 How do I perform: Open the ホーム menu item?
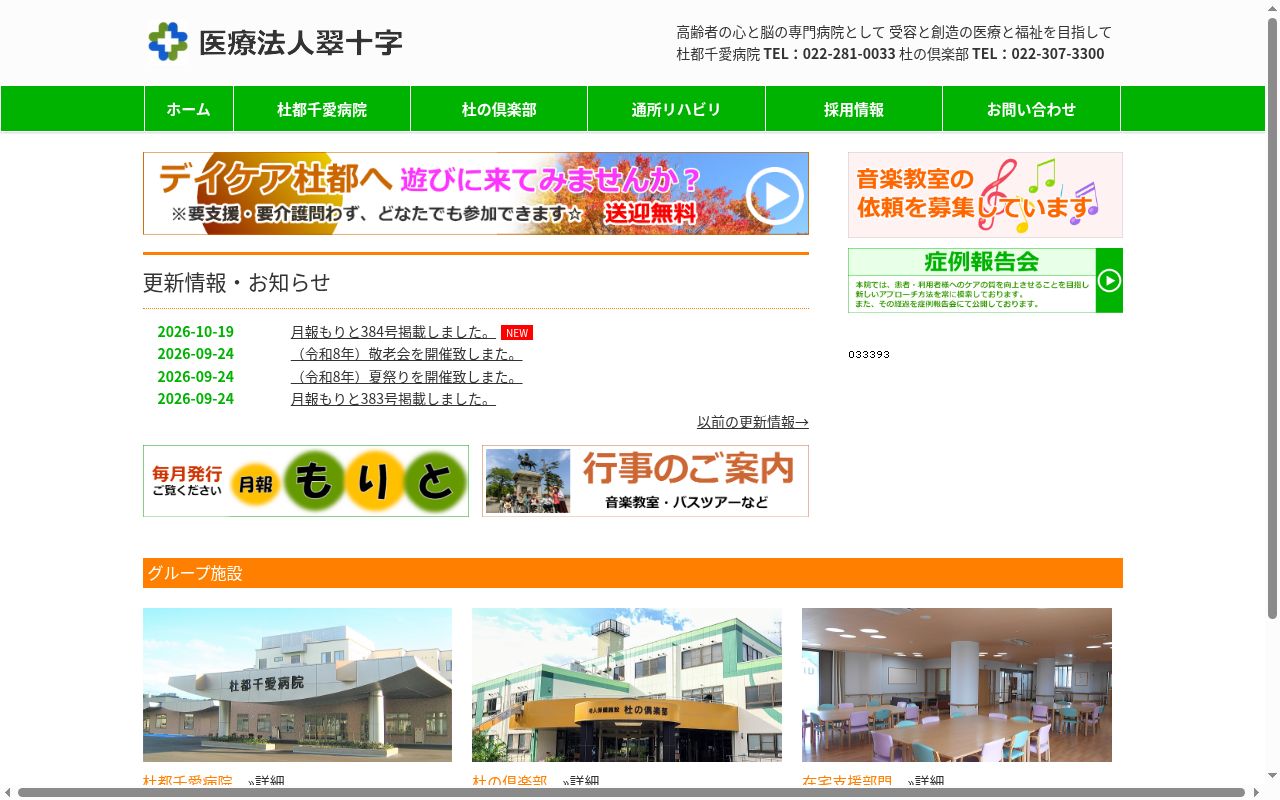tap(189, 109)
